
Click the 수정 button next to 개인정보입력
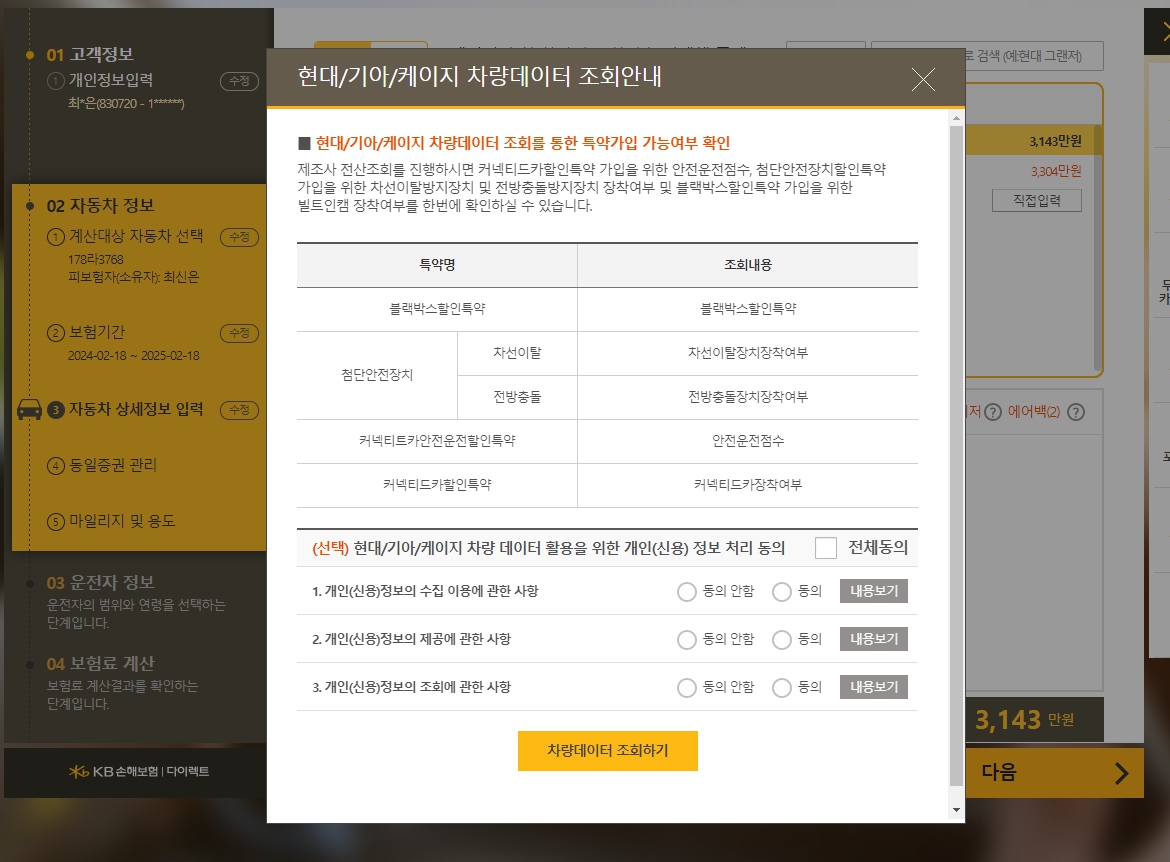240,81
